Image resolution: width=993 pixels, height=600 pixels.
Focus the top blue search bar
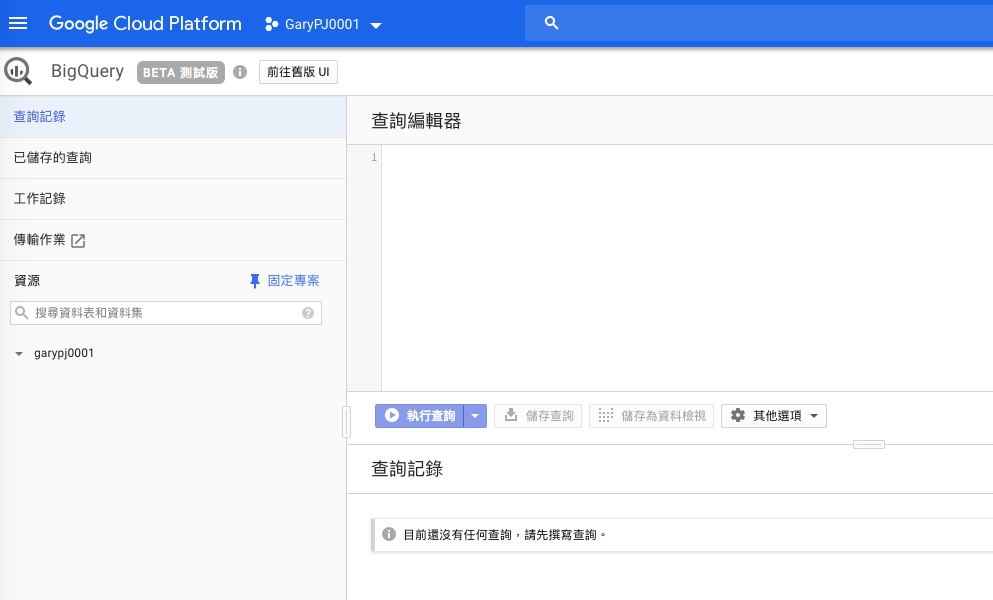[x=759, y=23]
